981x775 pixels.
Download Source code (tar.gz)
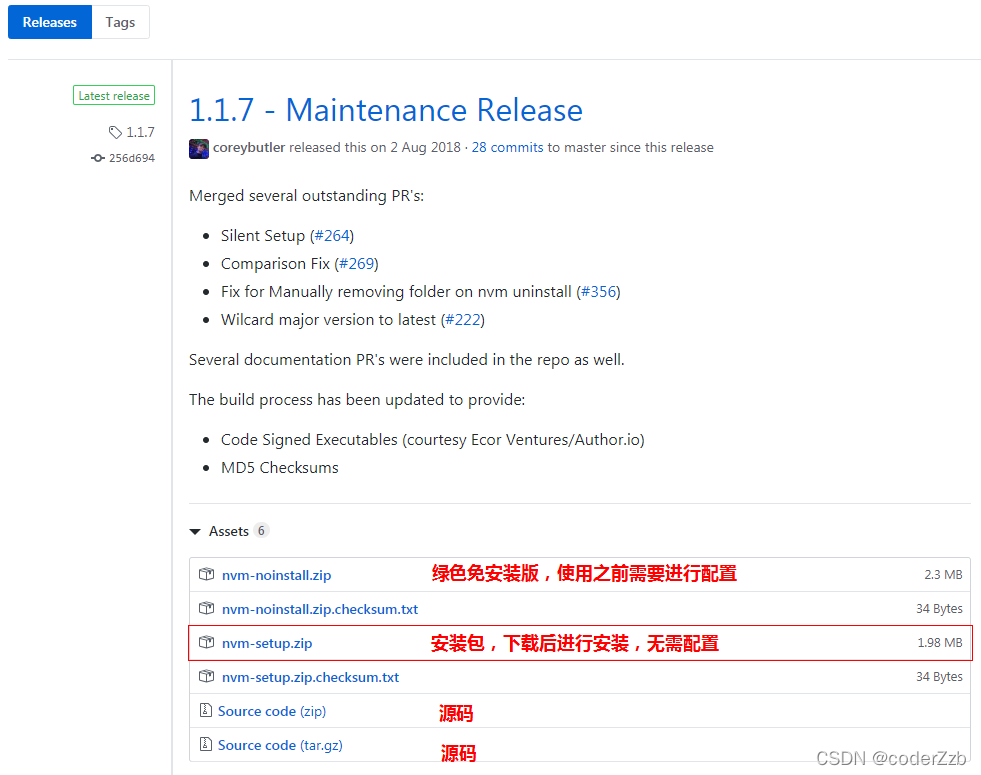[280, 745]
